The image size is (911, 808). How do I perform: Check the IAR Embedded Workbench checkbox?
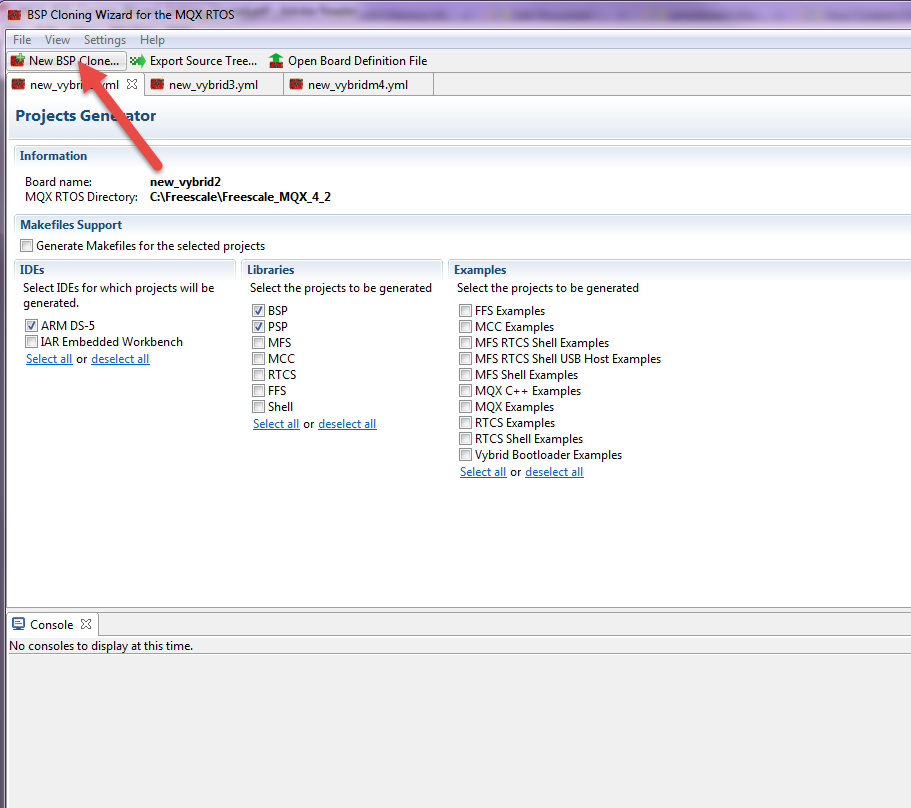(x=31, y=342)
